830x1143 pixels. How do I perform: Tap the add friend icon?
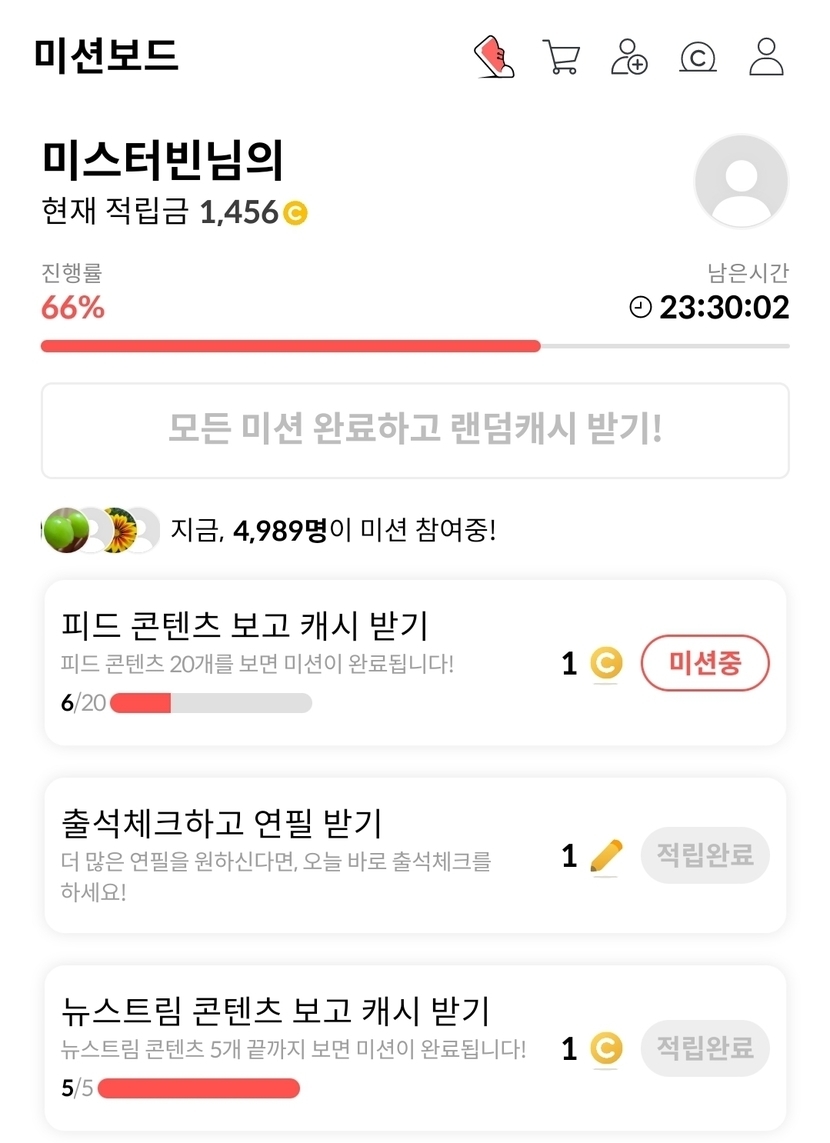(x=629, y=57)
